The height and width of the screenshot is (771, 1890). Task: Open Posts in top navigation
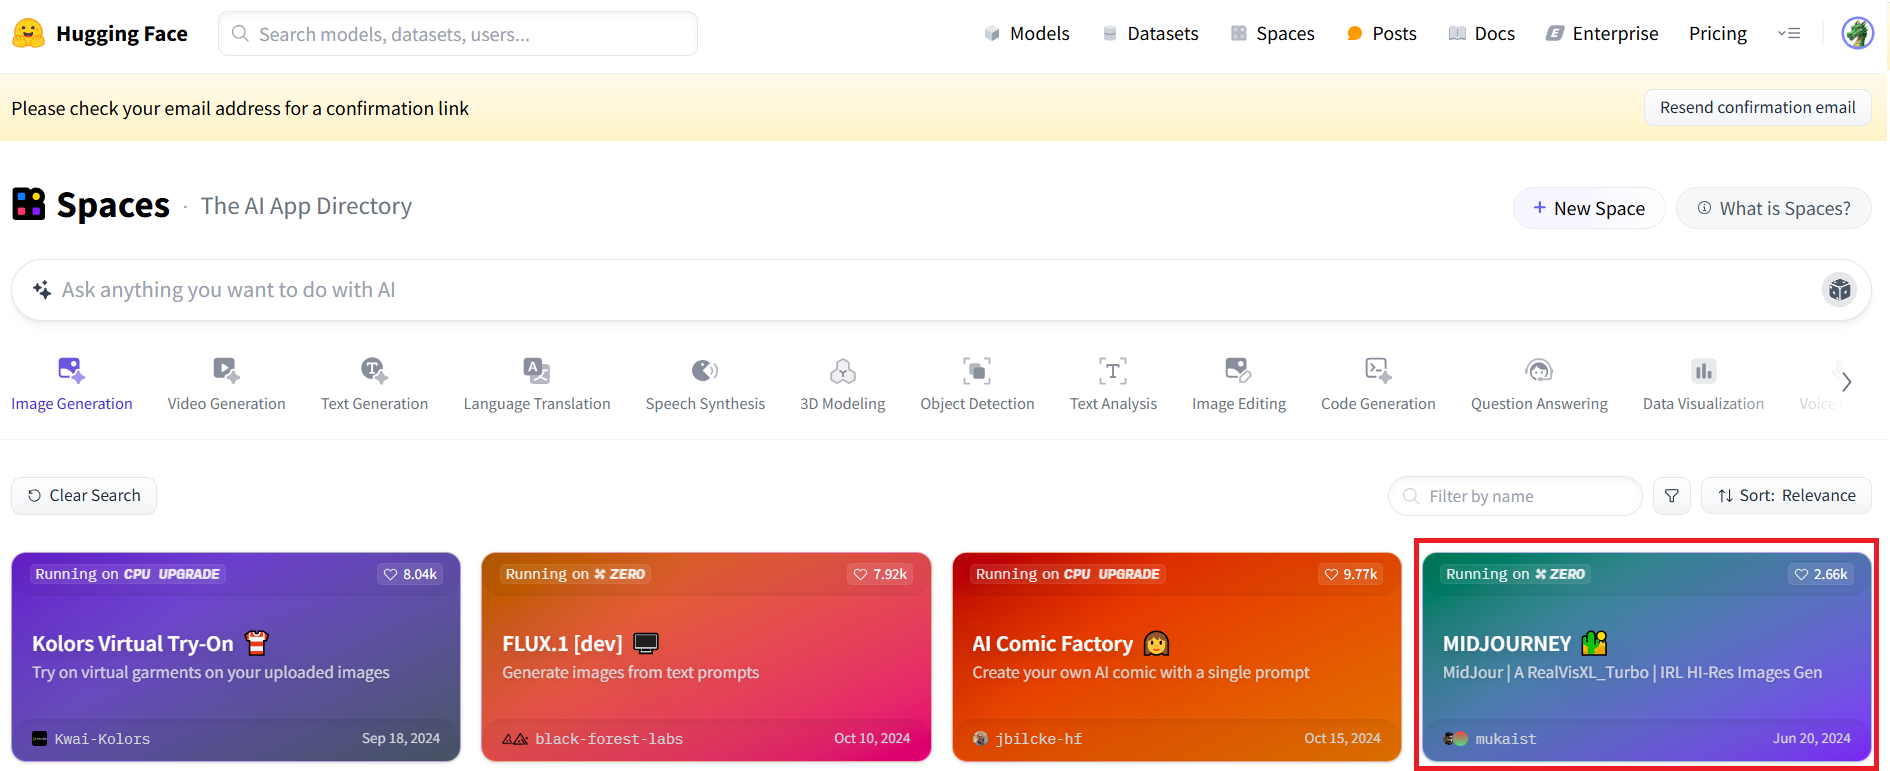tap(1381, 34)
